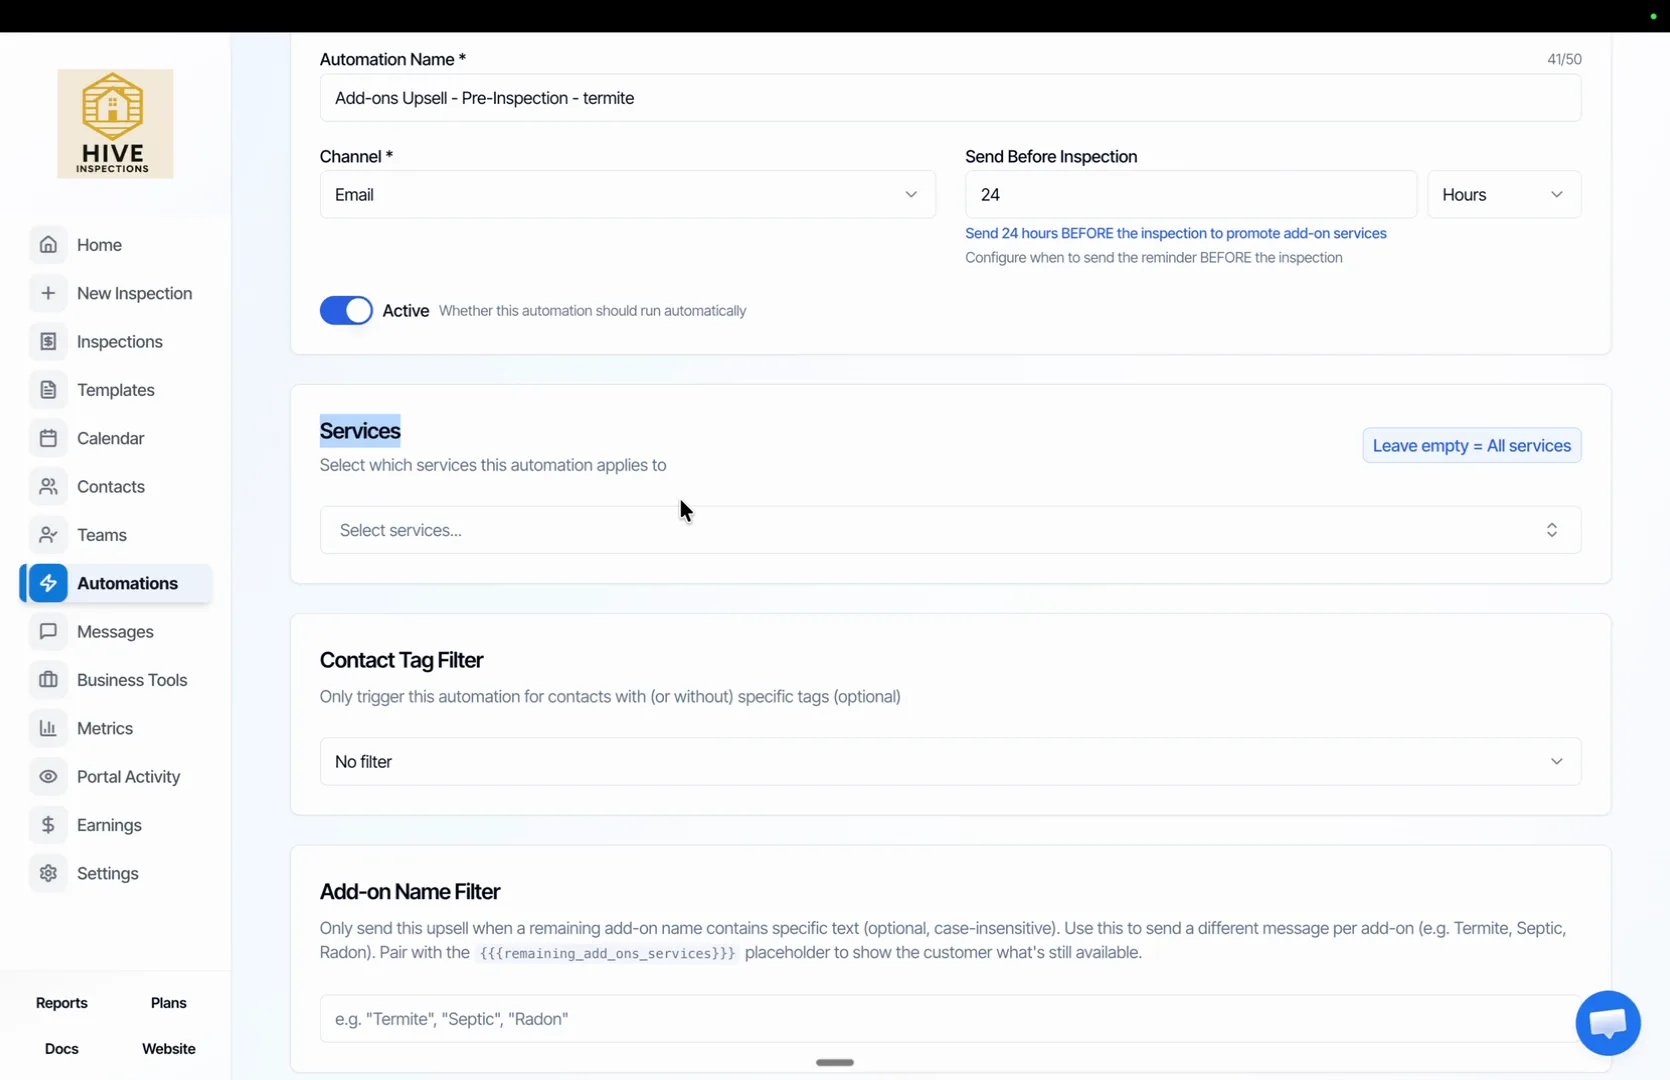The image size is (1670, 1080).
Task: Click the Portal Activity eye icon
Action: point(48,776)
